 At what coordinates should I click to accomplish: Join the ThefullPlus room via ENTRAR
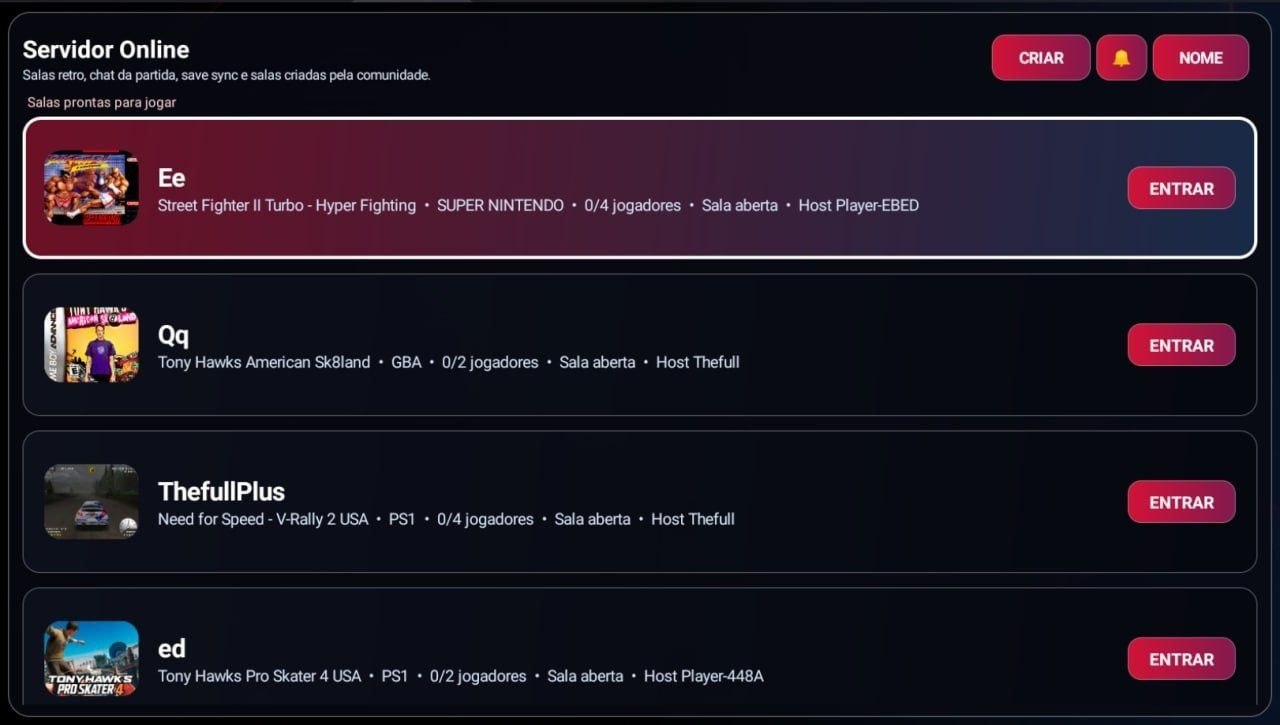pos(1181,502)
